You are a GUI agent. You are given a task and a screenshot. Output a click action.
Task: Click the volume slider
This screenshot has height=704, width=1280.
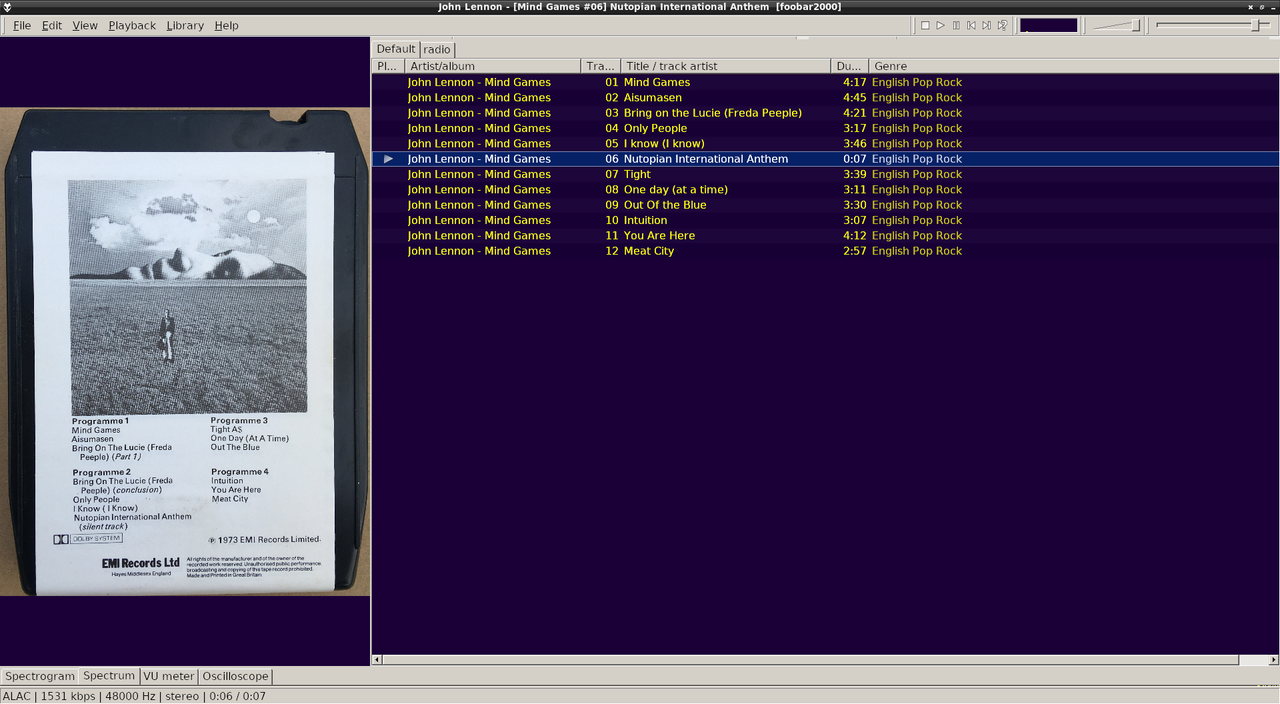pos(1116,25)
